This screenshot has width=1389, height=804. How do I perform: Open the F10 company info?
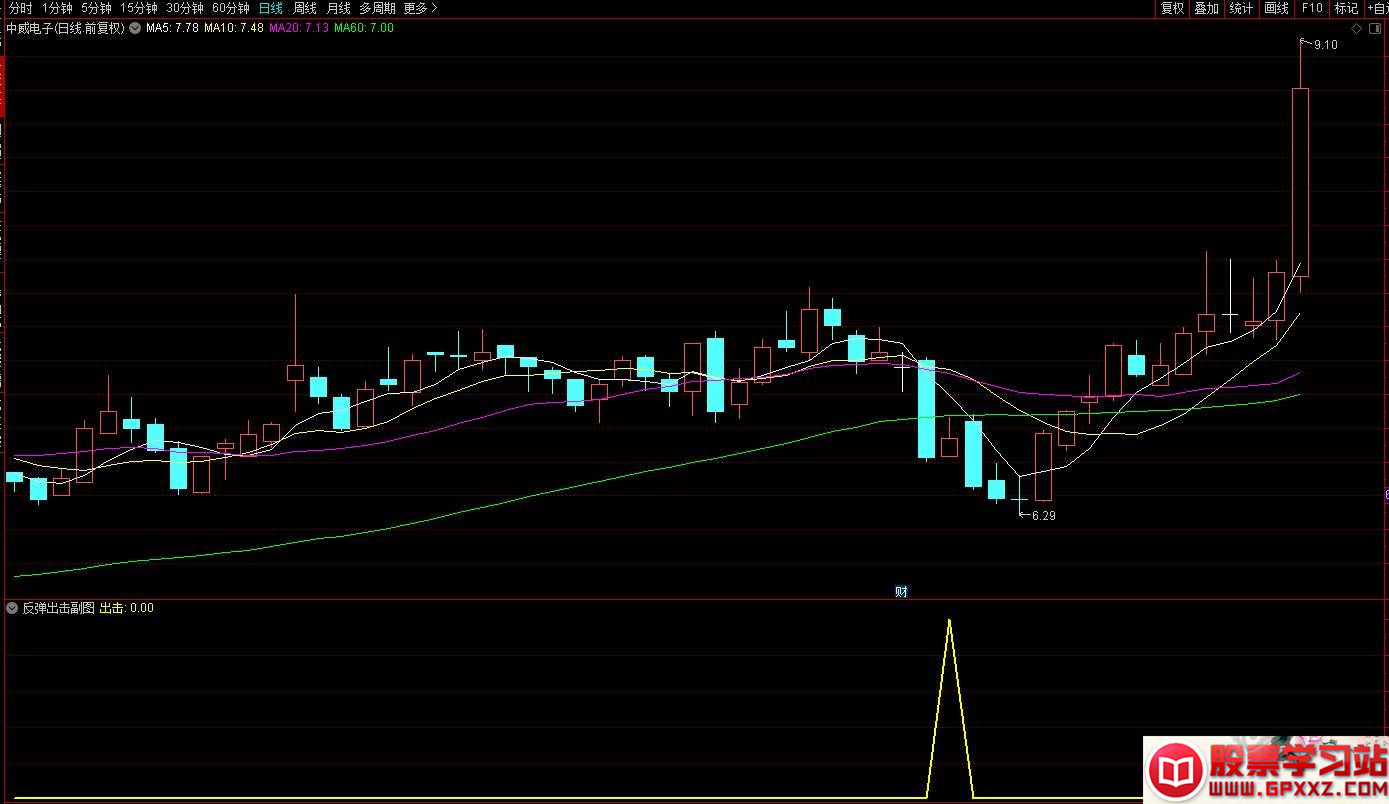[x=1312, y=8]
